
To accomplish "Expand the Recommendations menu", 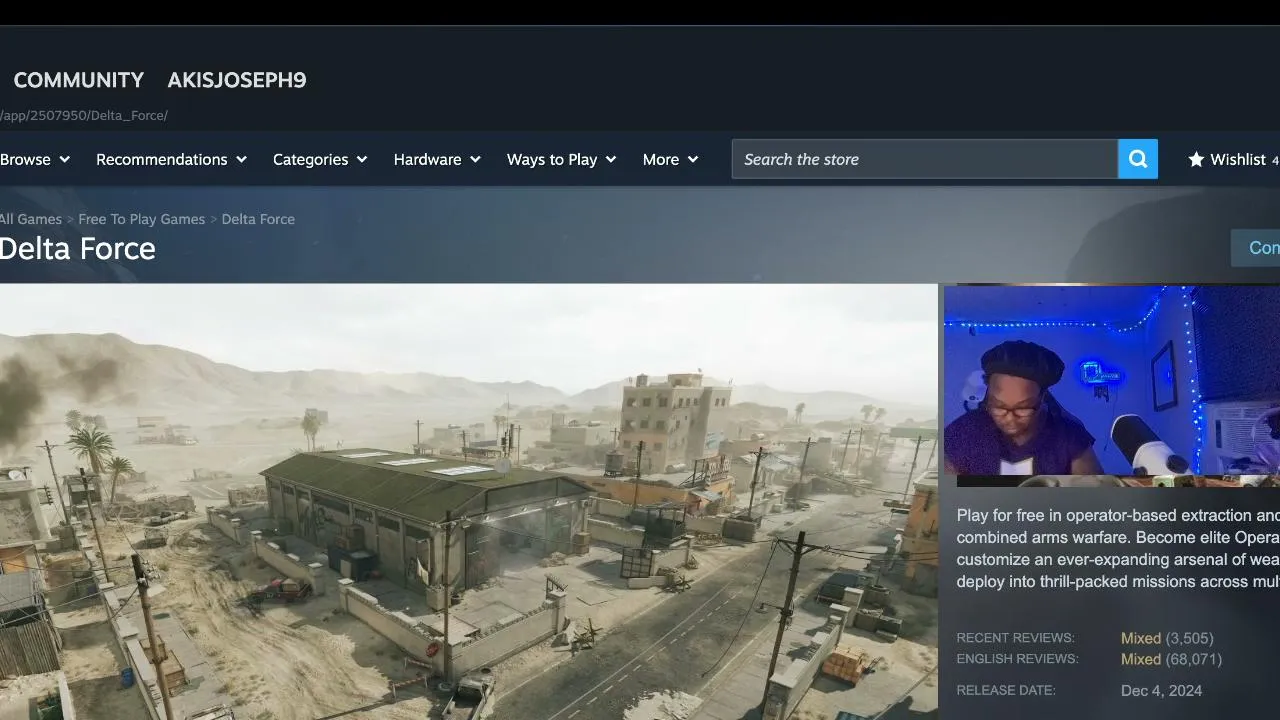I will coord(171,159).
